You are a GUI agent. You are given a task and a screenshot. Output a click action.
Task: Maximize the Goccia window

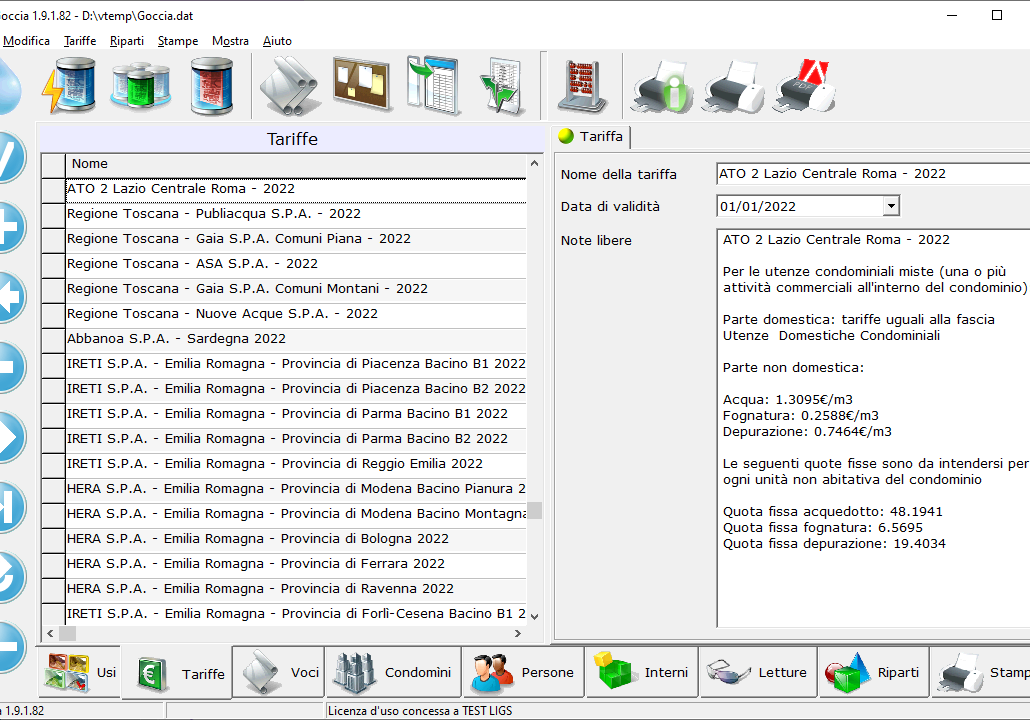click(x=996, y=15)
